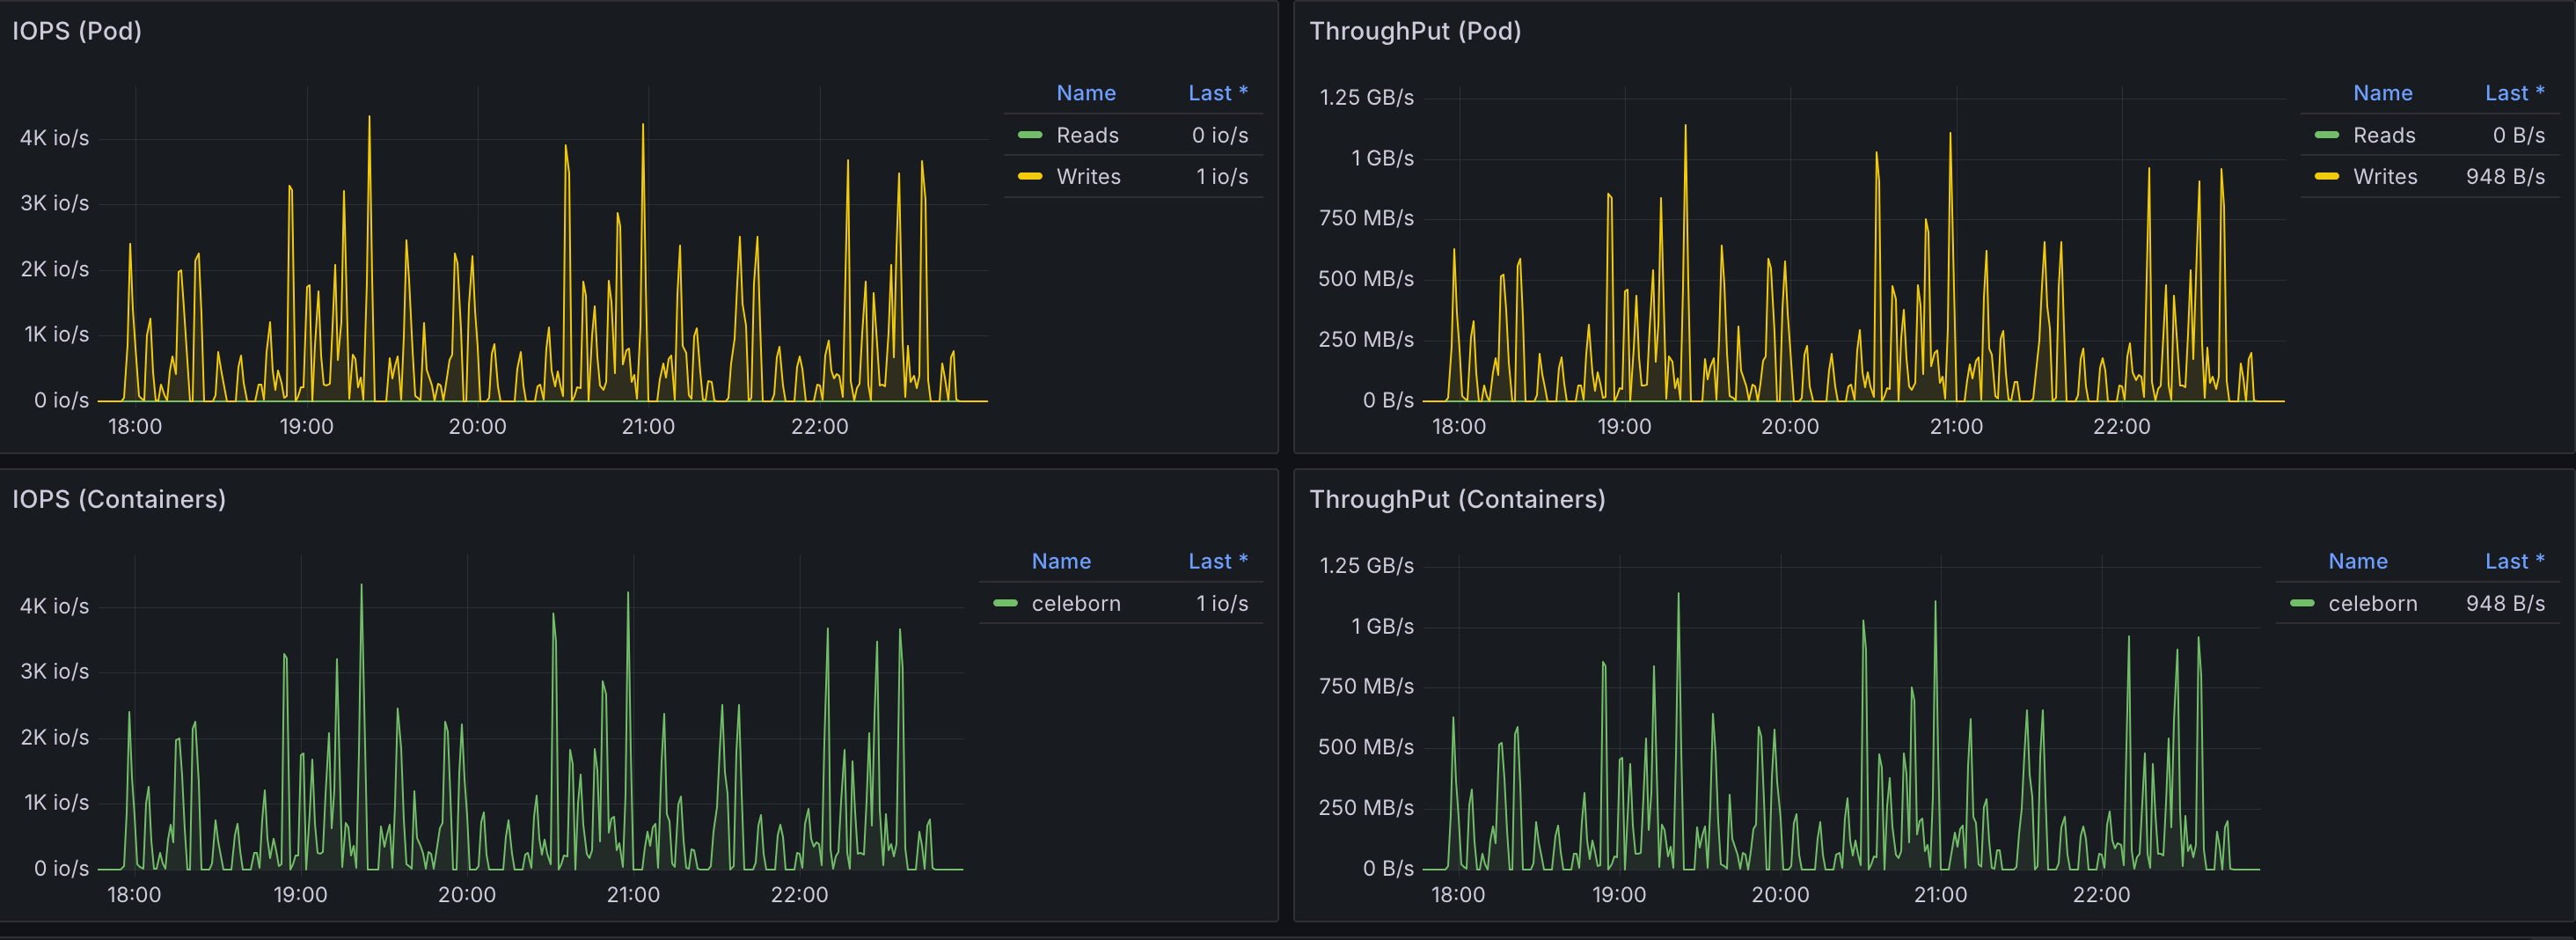Click the green celeborn swatch in IOPS (Containers)
This screenshot has width=2576, height=940.
pos(1005,603)
